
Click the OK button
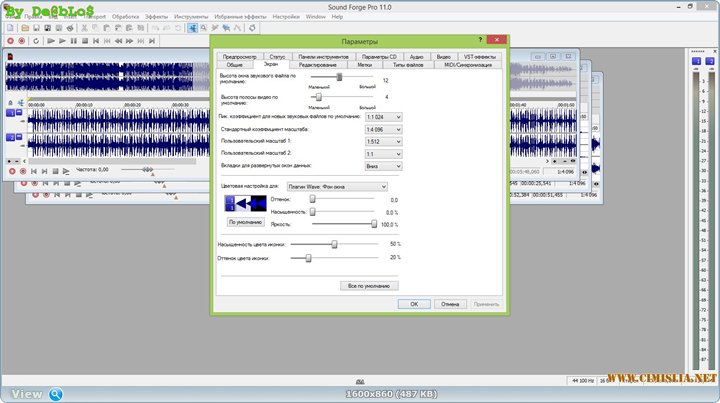click(x=413, y=303)
